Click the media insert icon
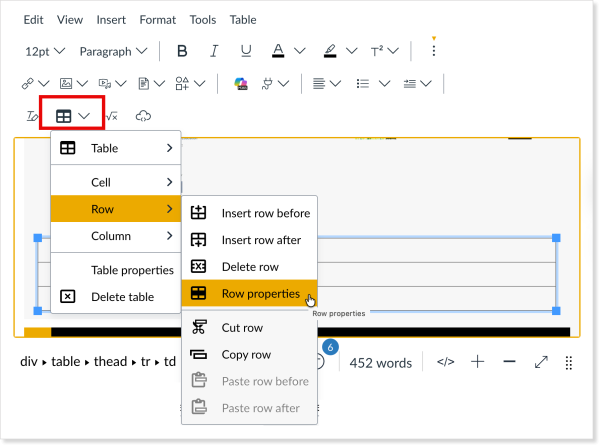 click(x=104, y=83)
